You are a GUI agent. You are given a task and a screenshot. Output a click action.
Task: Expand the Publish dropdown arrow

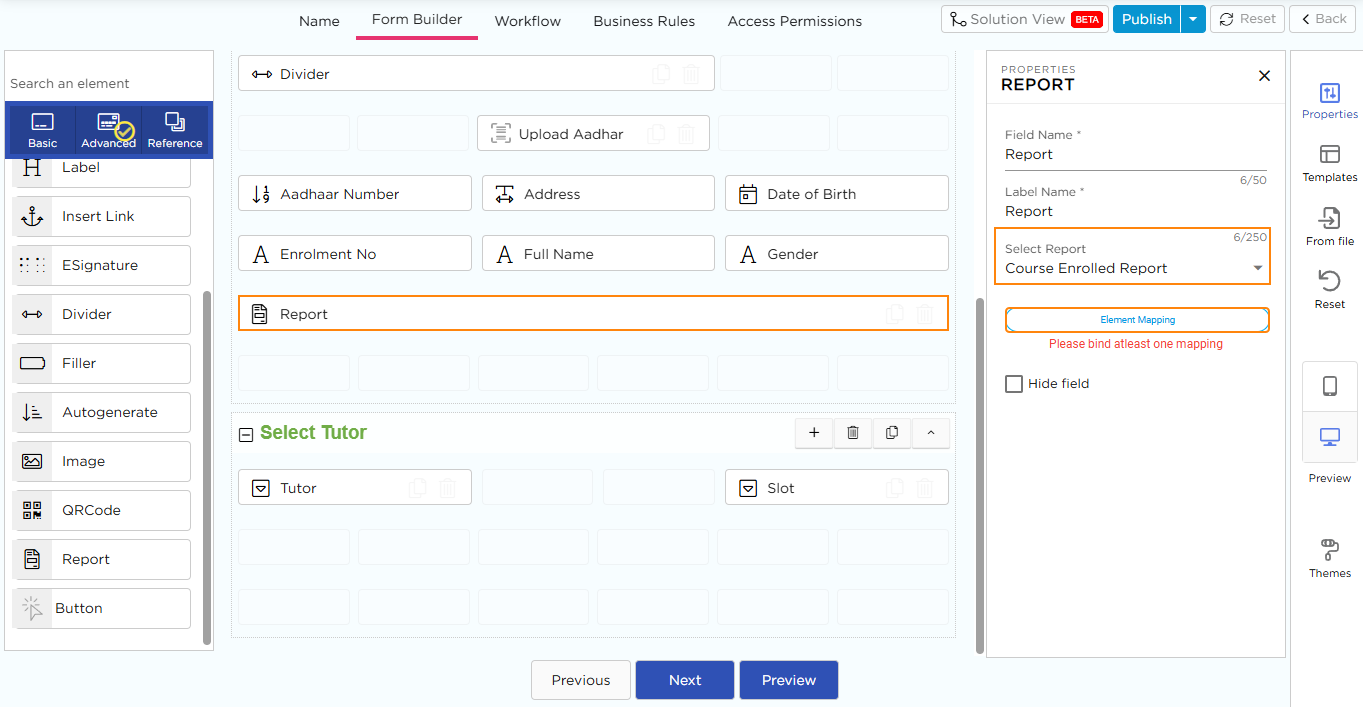click(1193, 19)
